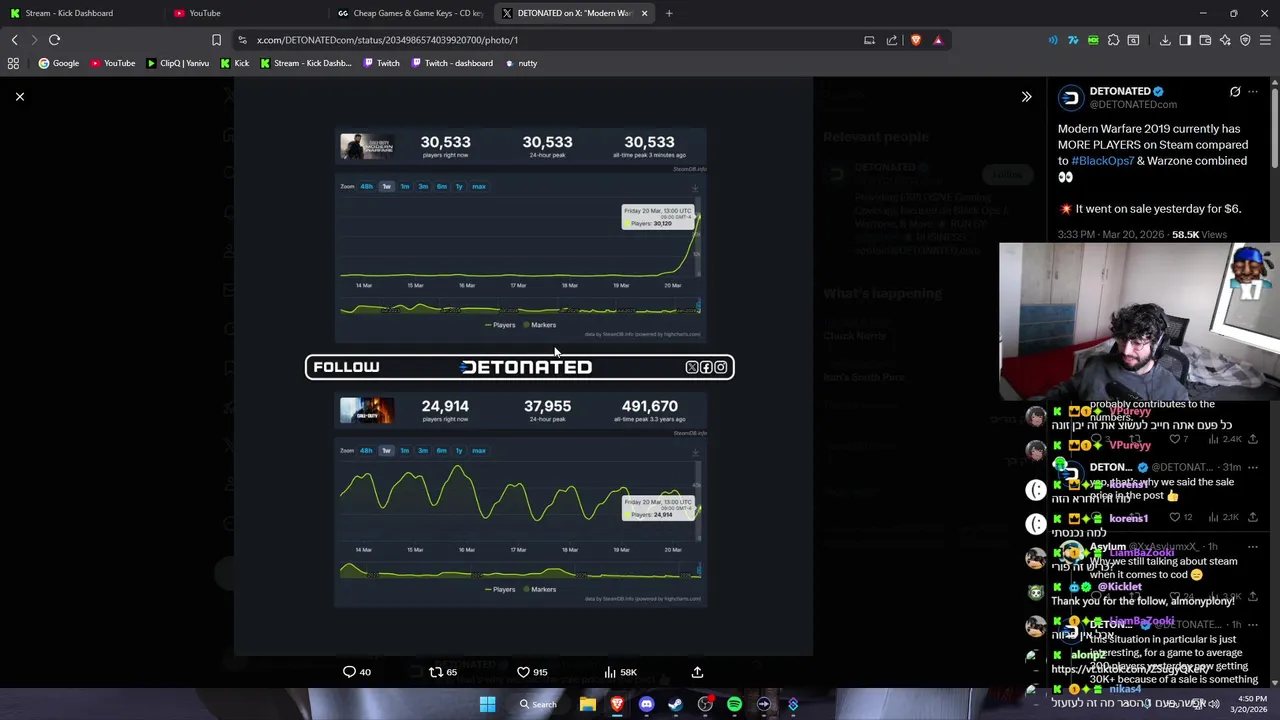
Task: Click the Modern Warfare game thumbnail in chart
Action: pyautogui.click(x=367, y=146)
